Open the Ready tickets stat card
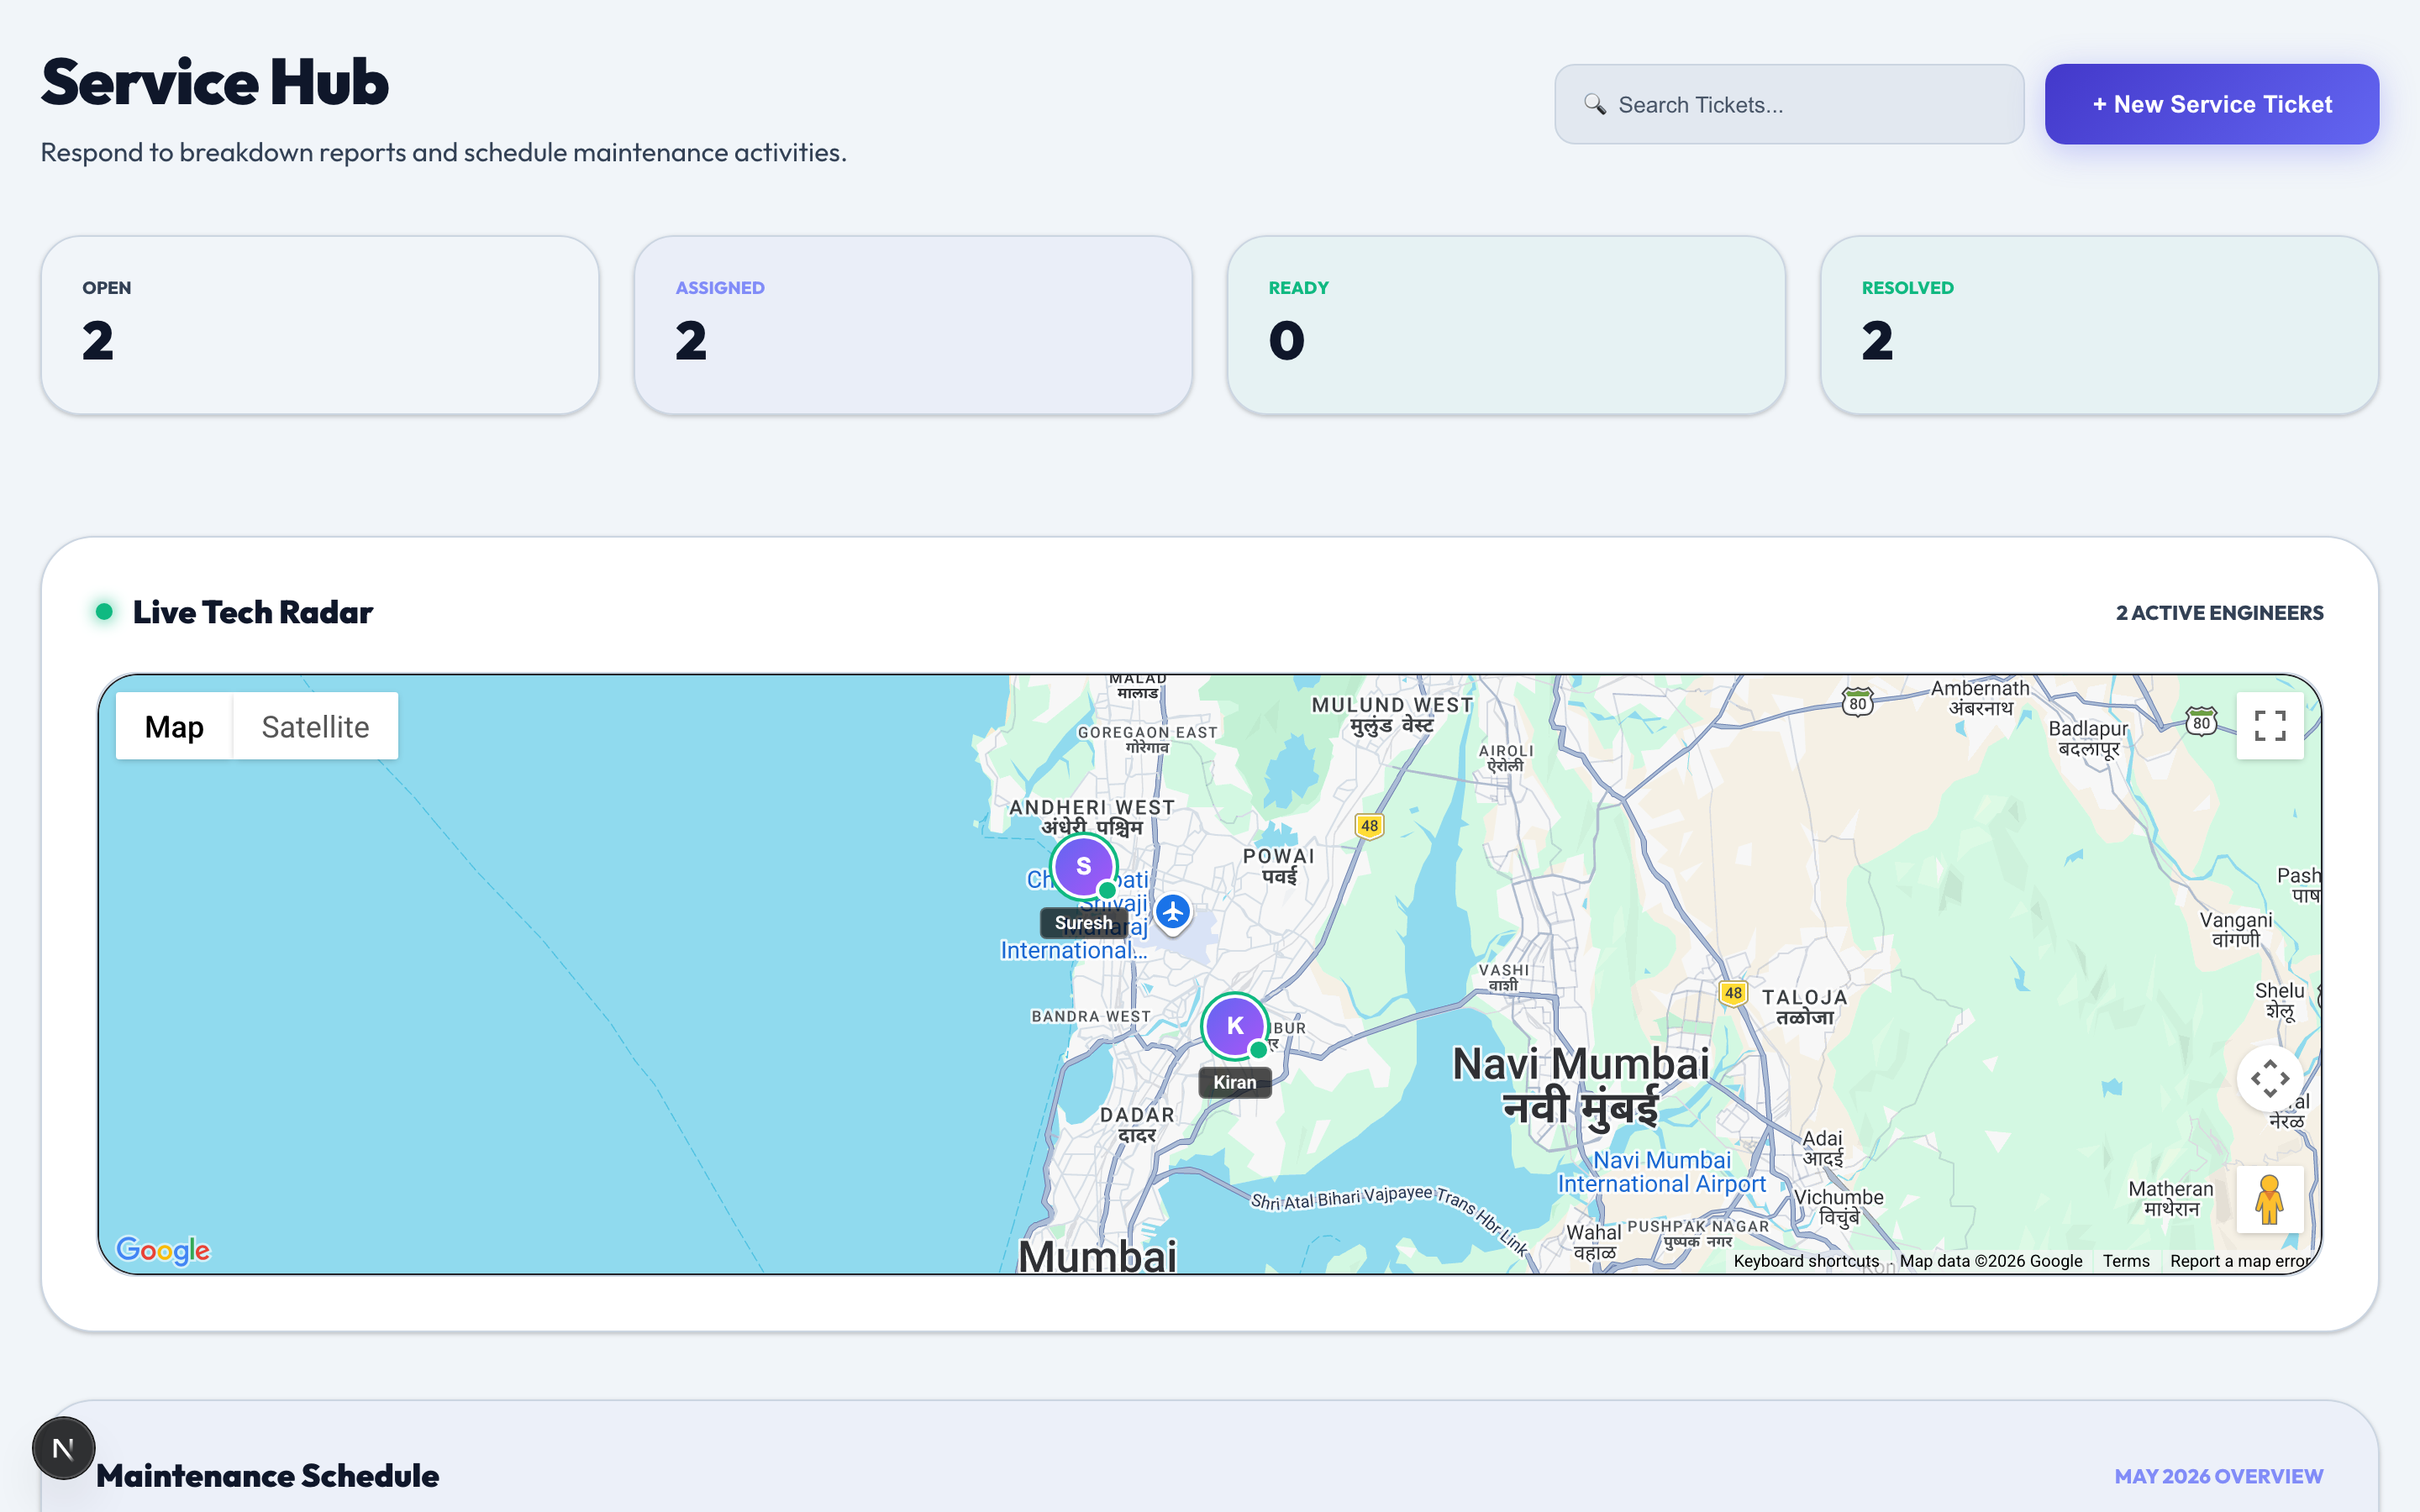2420x1512 pixels. pos(1506,325)
